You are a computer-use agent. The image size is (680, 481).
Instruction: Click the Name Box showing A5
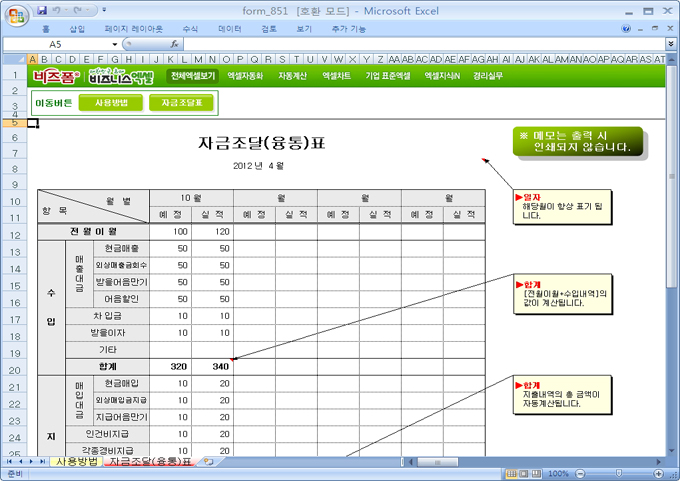click(x=56, y=44)
